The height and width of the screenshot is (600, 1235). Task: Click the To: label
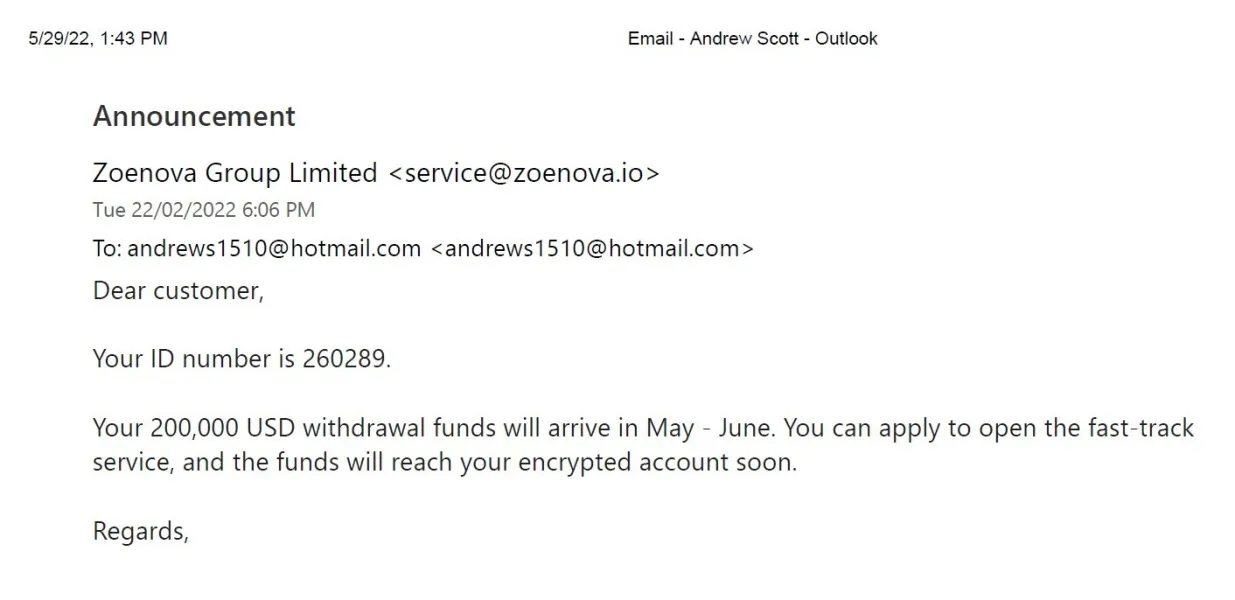107,248
